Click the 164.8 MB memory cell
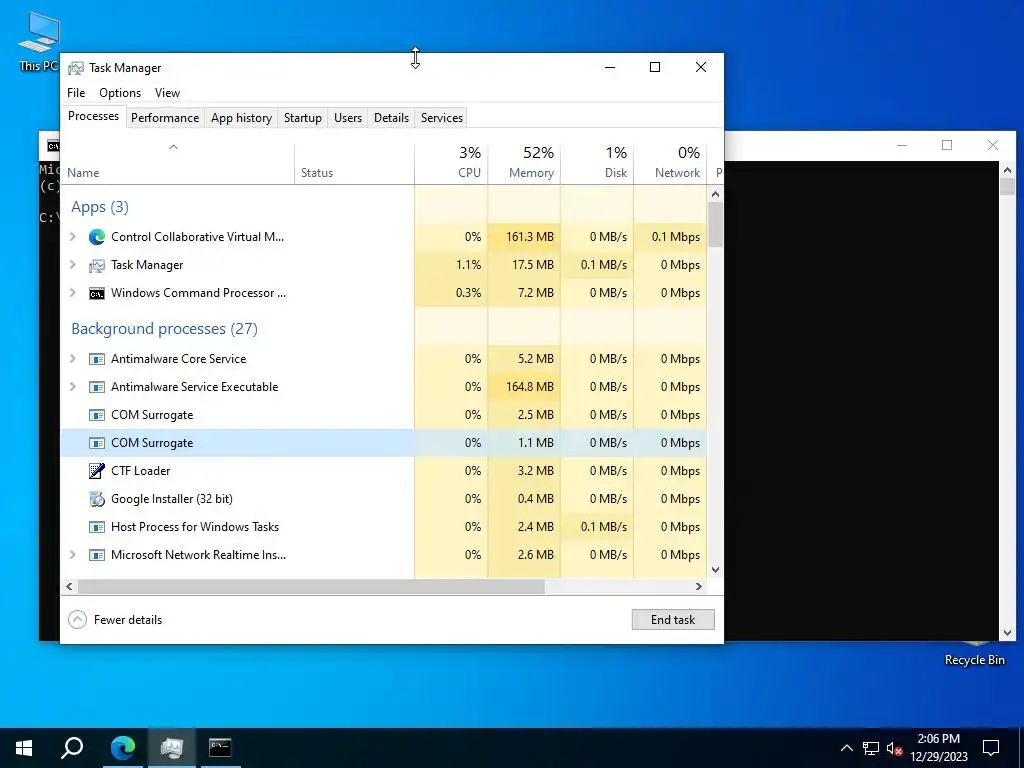1024x768 pixels. click(524, 387)
